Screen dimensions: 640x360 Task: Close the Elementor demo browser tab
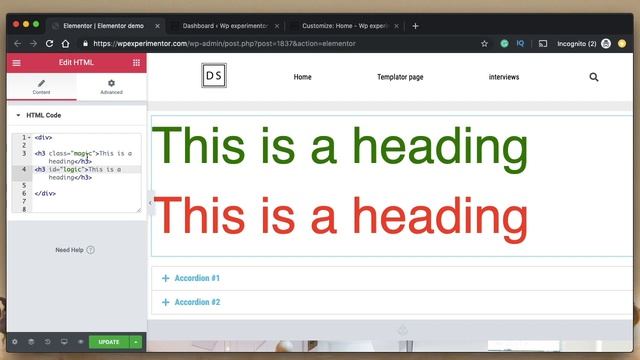[x=158, y=26]
